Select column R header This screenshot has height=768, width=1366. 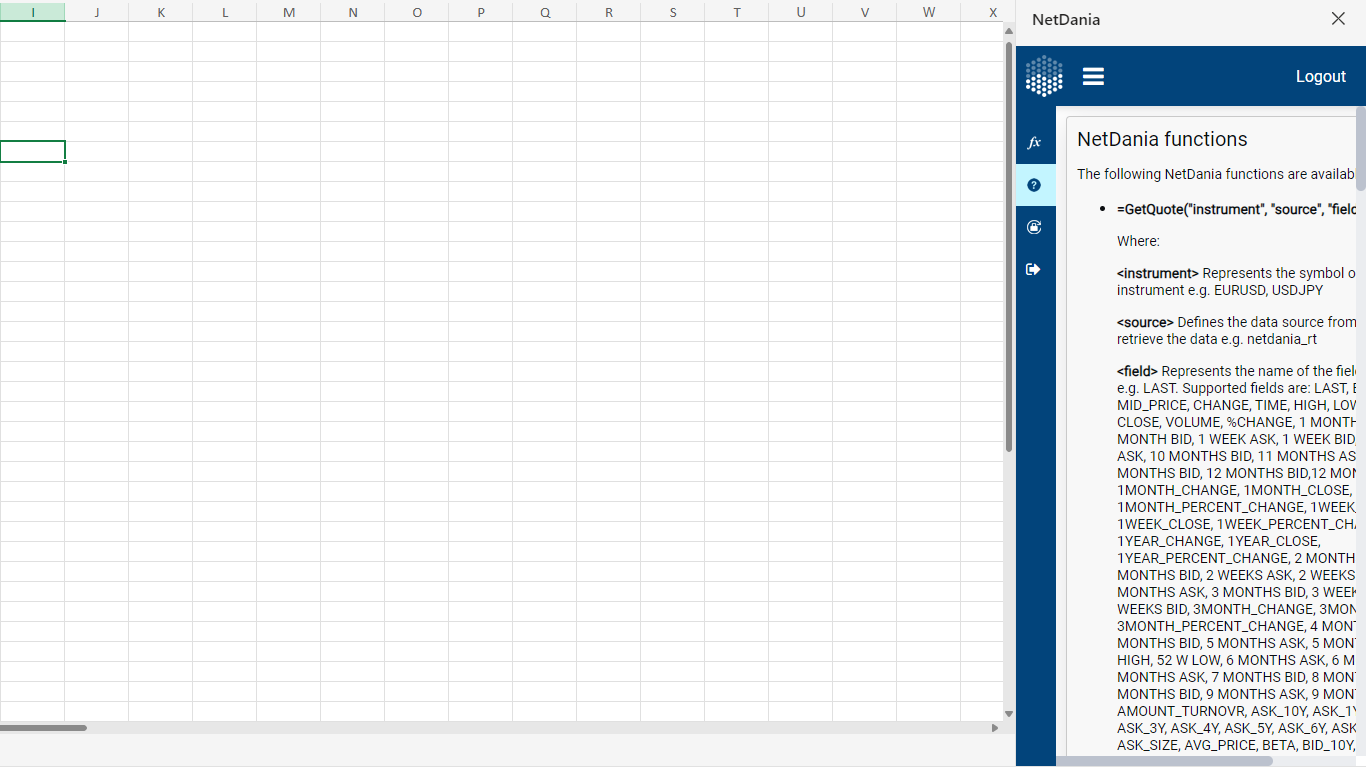[x=609, y=12]
